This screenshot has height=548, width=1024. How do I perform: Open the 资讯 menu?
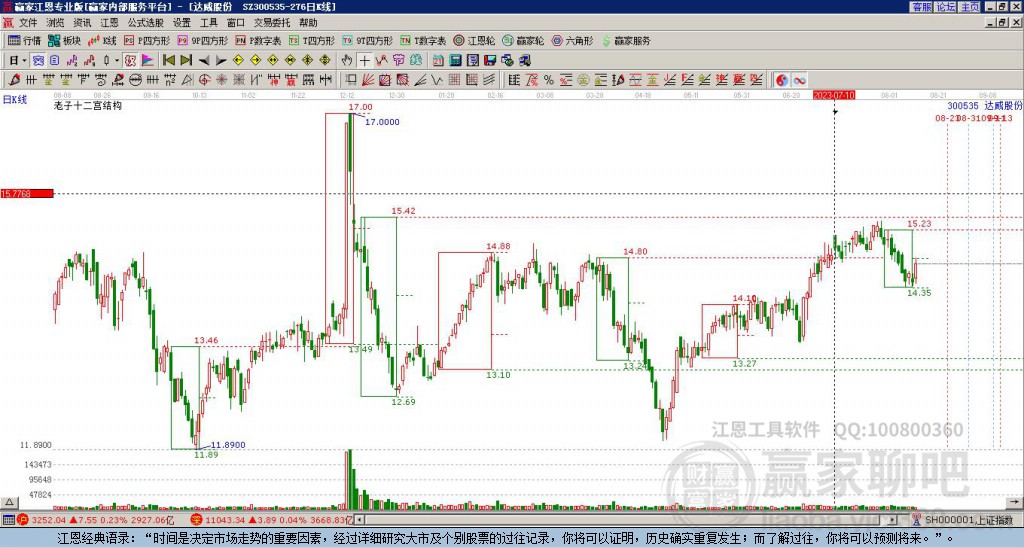pos(82,23)
